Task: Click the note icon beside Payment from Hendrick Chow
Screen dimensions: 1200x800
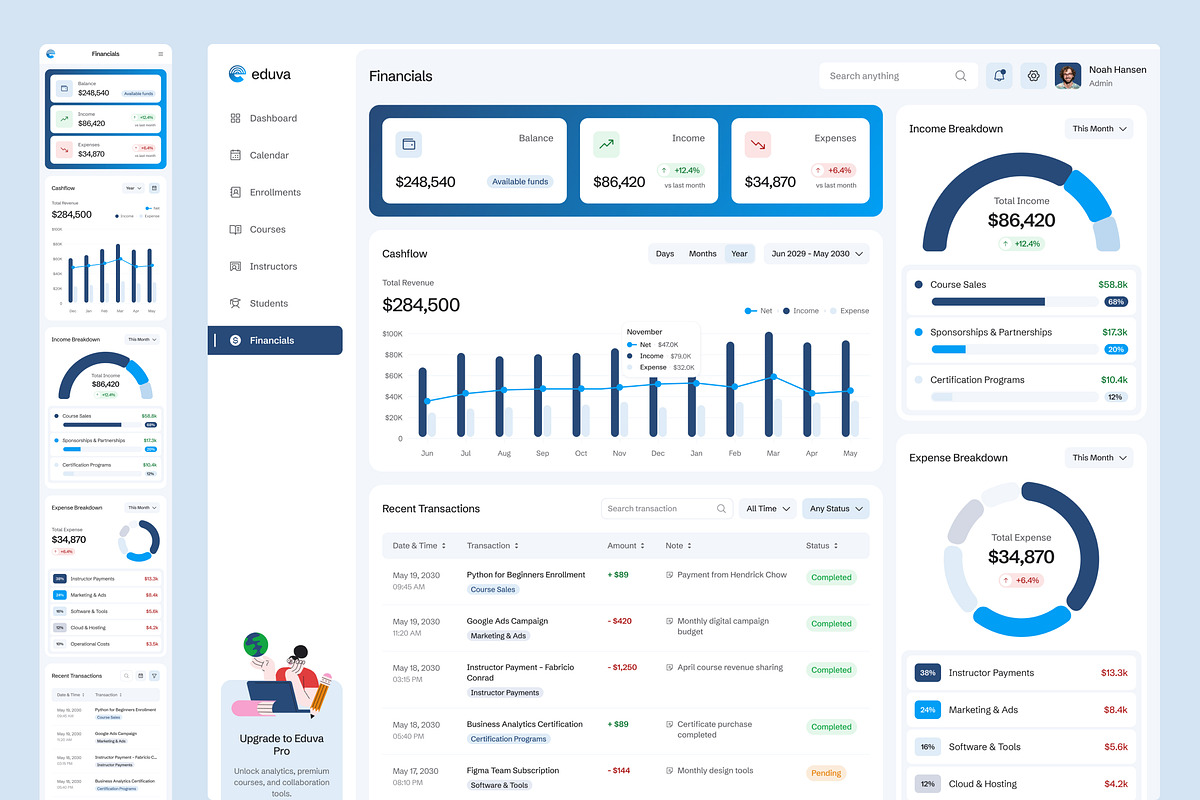Action: [x=670, y=575]
